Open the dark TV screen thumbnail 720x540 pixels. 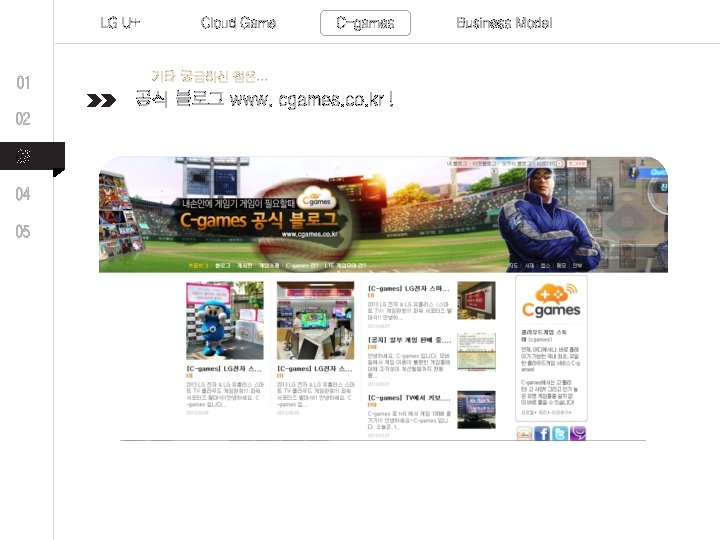(476, 410)
